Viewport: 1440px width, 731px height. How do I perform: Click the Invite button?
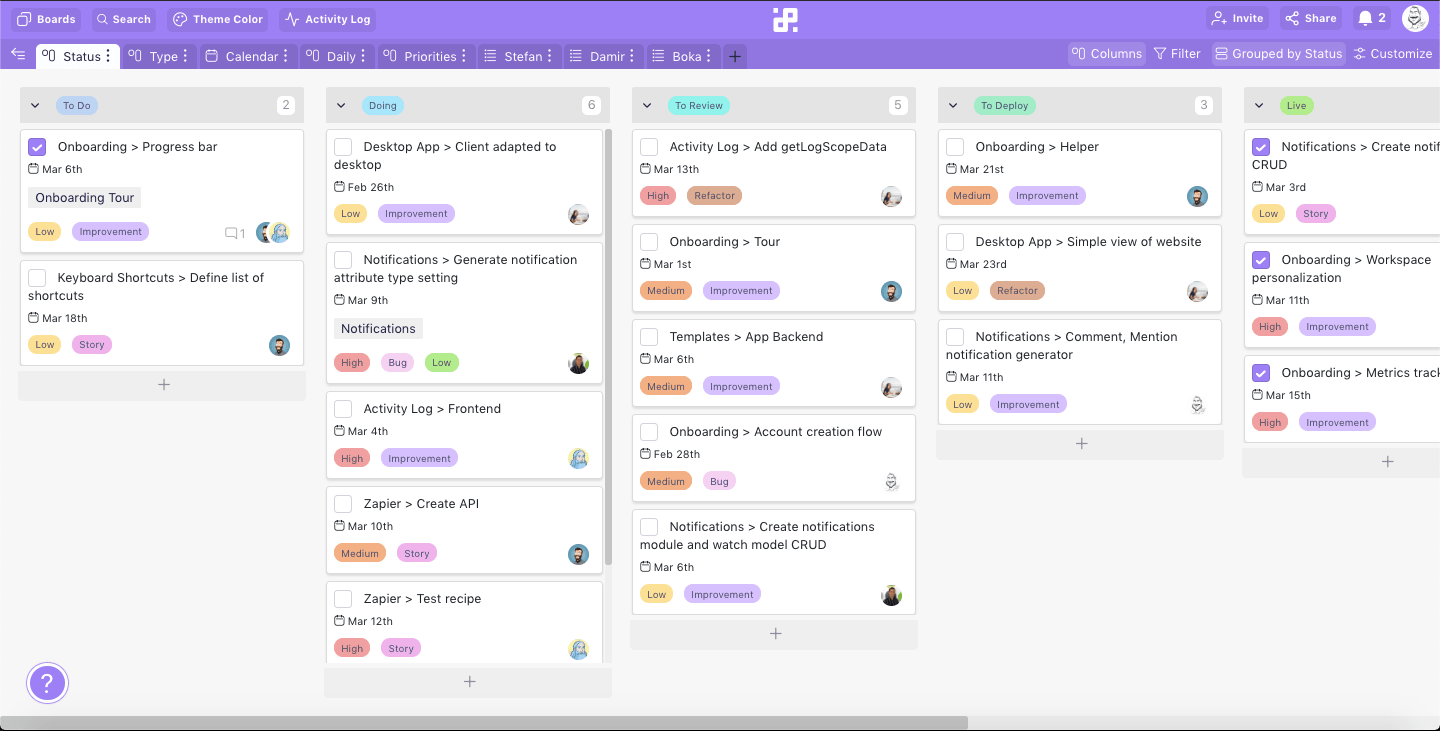[x=1237, y=18]
